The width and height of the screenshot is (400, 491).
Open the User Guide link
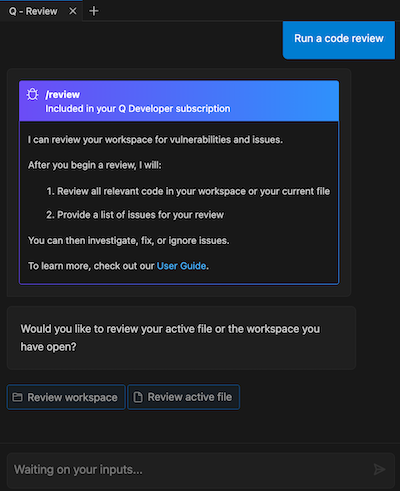[x=181, y=266]
